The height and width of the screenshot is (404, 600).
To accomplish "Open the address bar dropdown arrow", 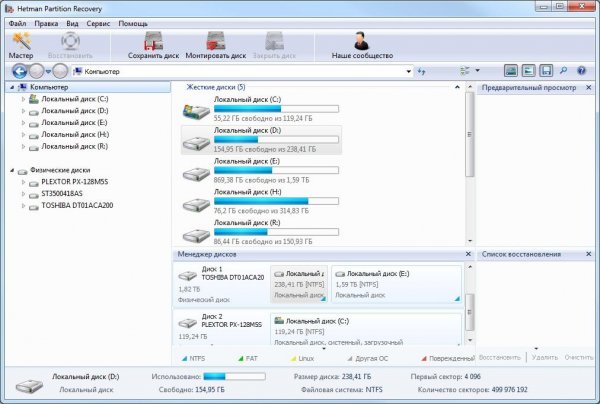I will [408, 72].
